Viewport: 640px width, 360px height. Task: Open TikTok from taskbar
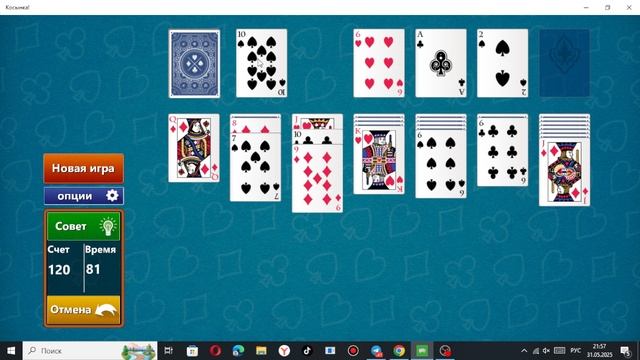tap(307, 351)
